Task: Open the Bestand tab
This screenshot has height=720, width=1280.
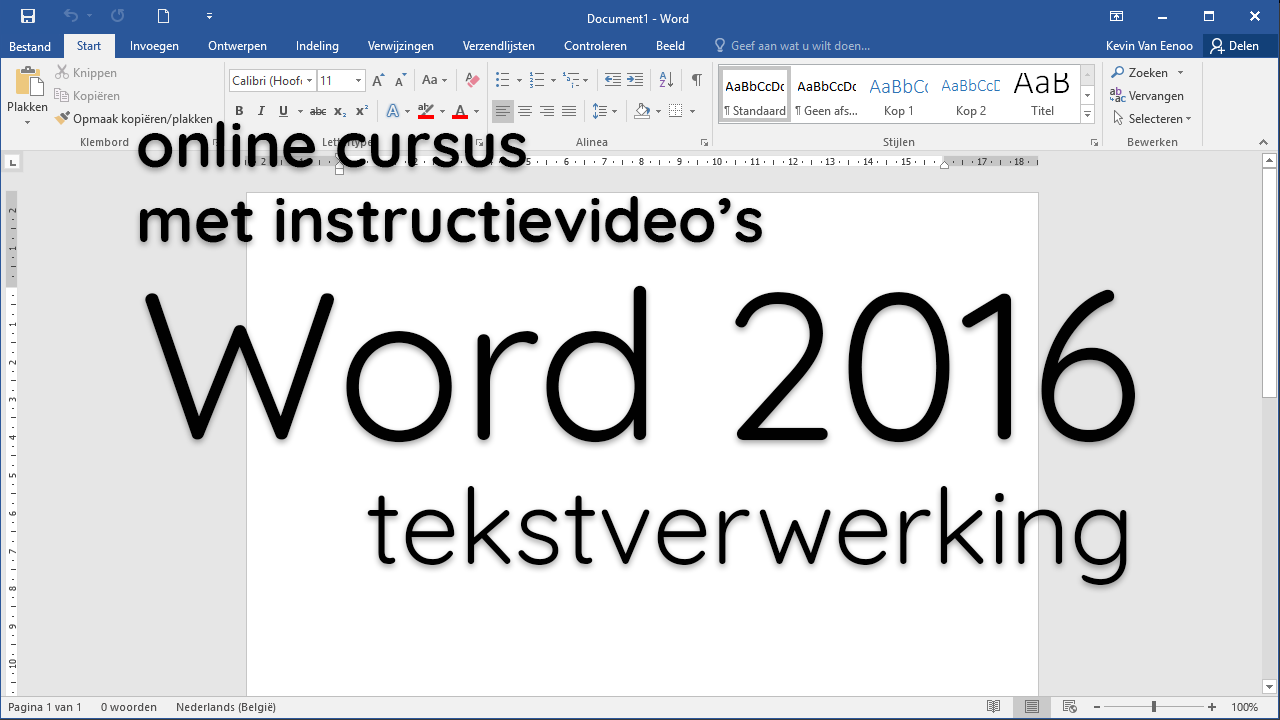Action: (30, 46)
